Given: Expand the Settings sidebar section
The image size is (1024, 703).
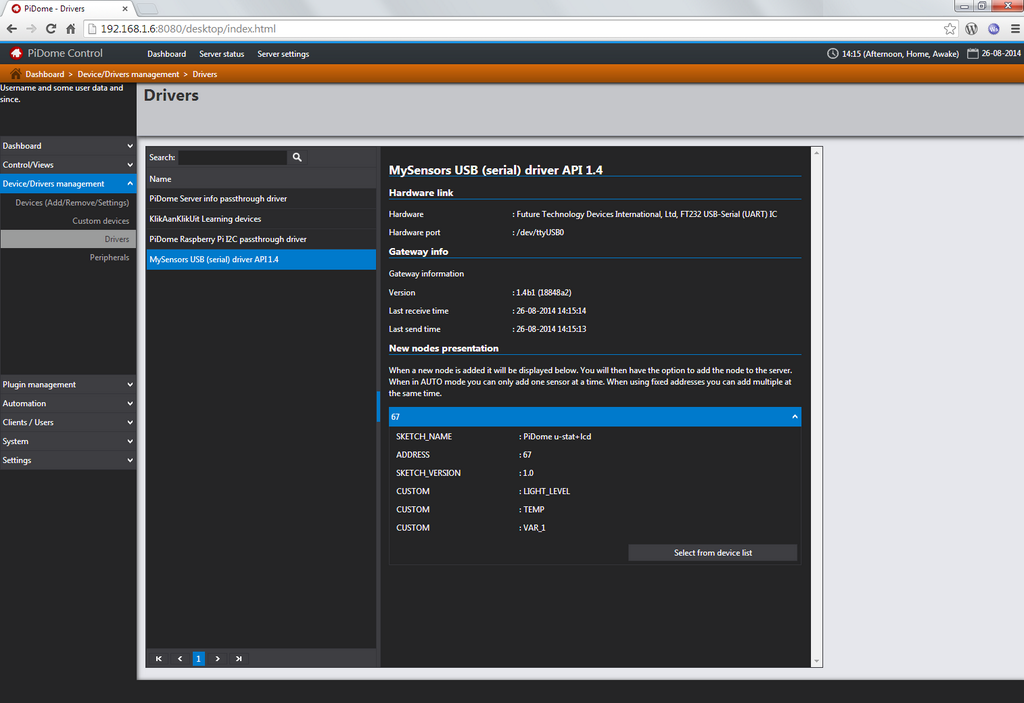Looking at the screenshot, I should [68, 460].
